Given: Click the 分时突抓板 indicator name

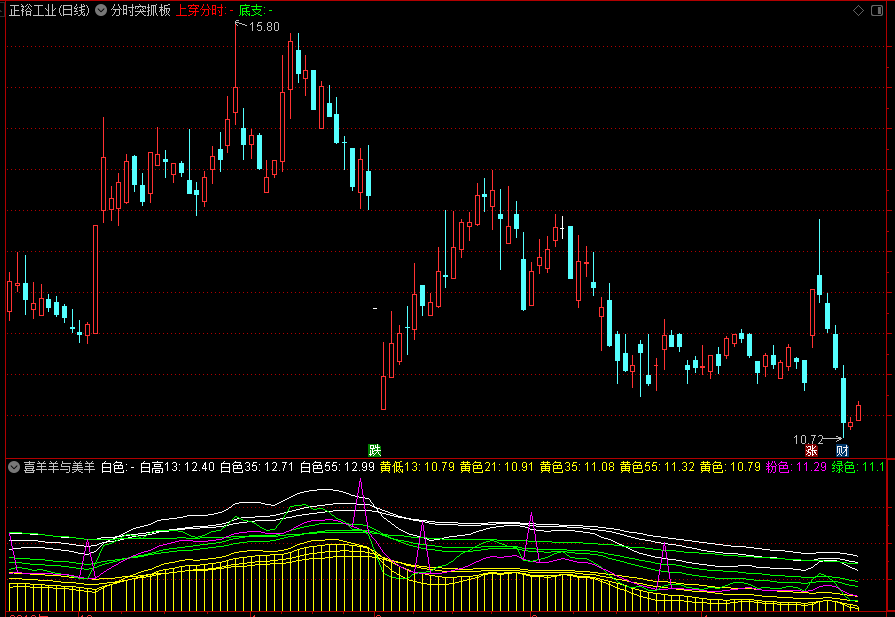Looking at the screenshot, I should (140, 10).
